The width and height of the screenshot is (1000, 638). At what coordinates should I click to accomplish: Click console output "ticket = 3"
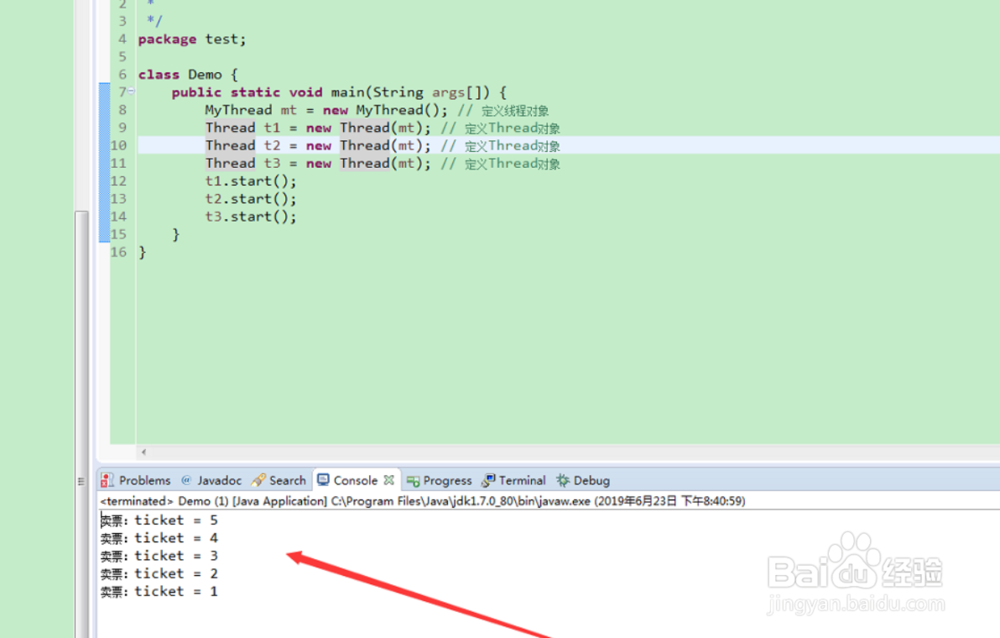click(176, 556)
